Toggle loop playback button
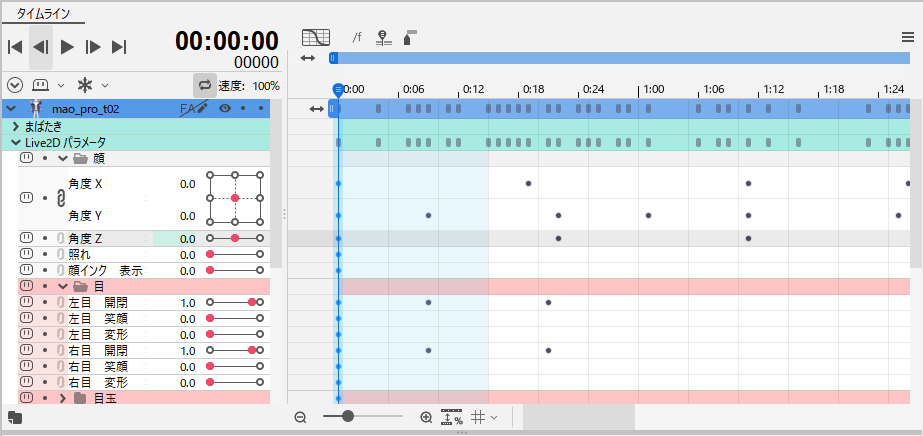Viewport: 923px width, 436px height. [205, 86]
